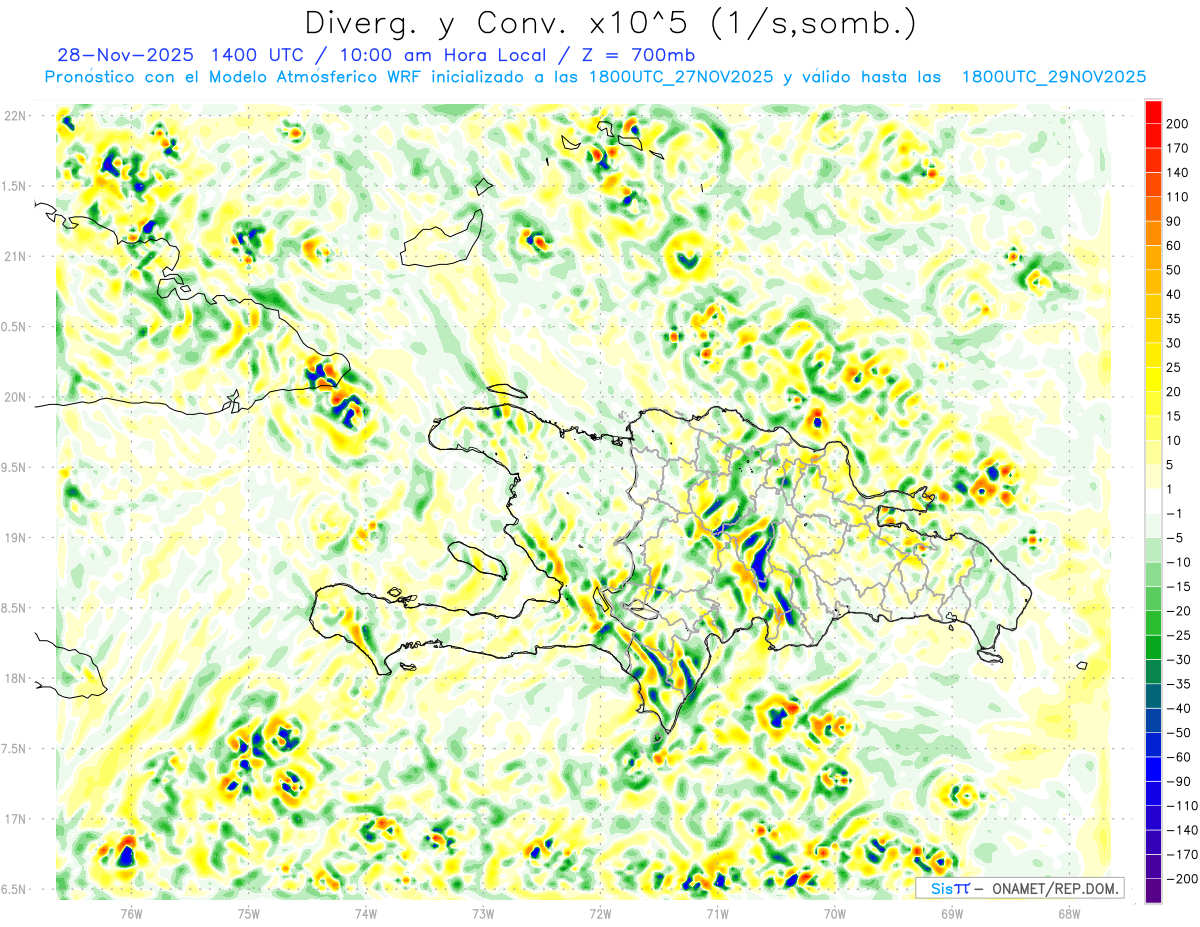
Task: Click longitude label '76W'
Action: [x=131, y=913]
